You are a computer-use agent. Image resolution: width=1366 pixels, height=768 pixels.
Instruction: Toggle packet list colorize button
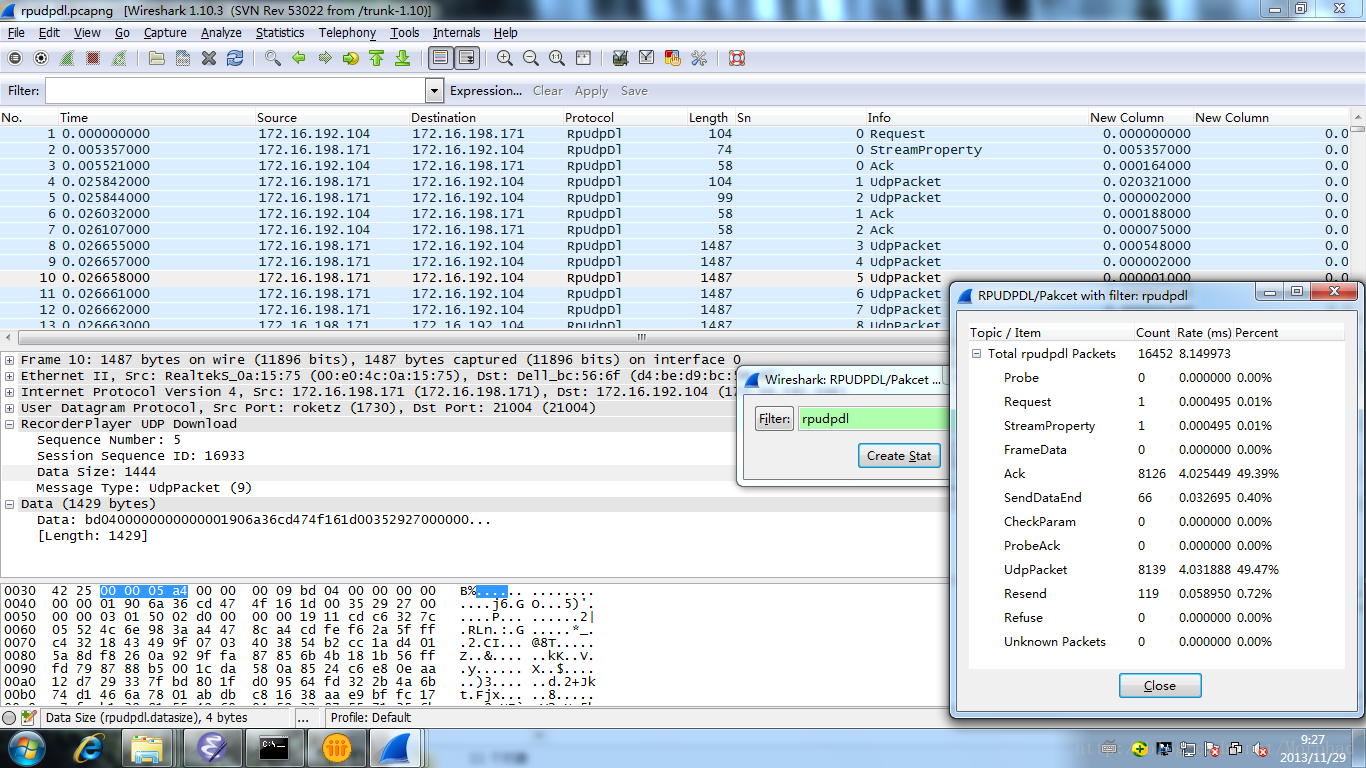[x=441, y=58]
